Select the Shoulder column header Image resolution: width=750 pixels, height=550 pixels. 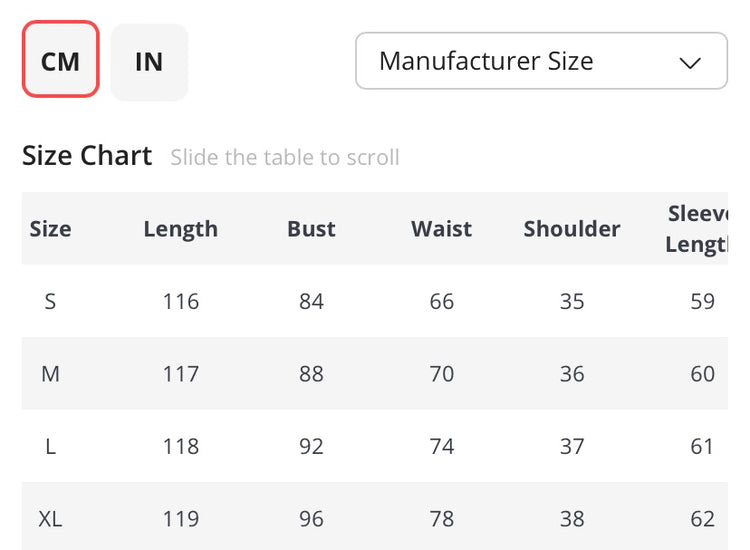point(572,229)
